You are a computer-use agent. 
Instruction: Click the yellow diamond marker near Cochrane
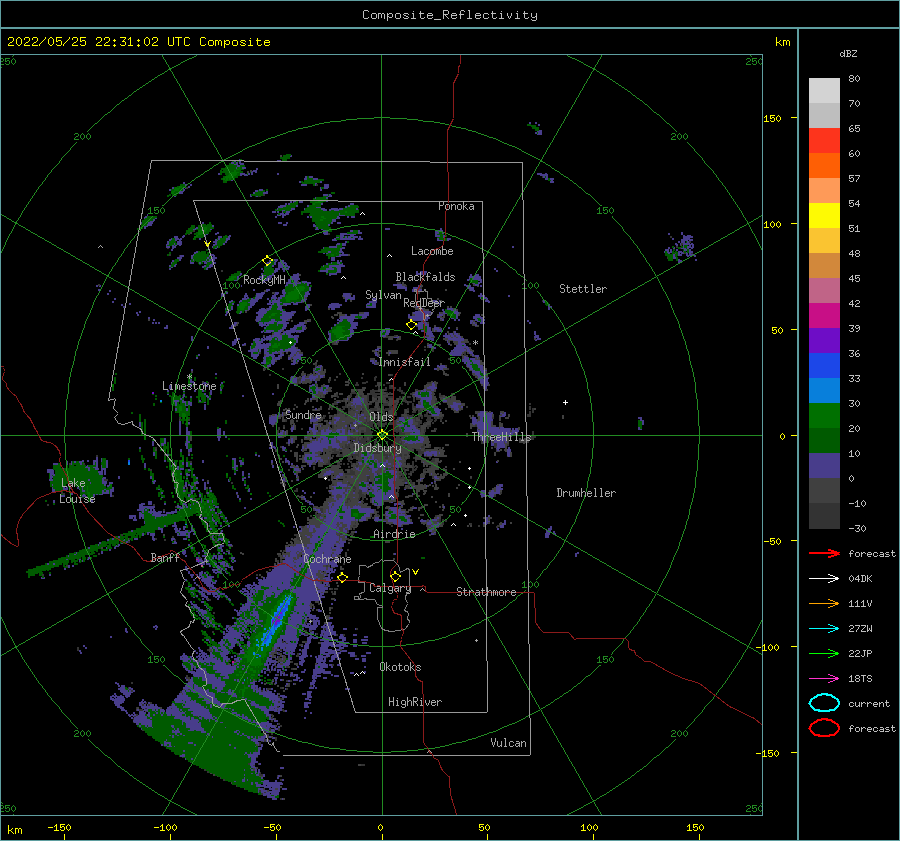342,577
